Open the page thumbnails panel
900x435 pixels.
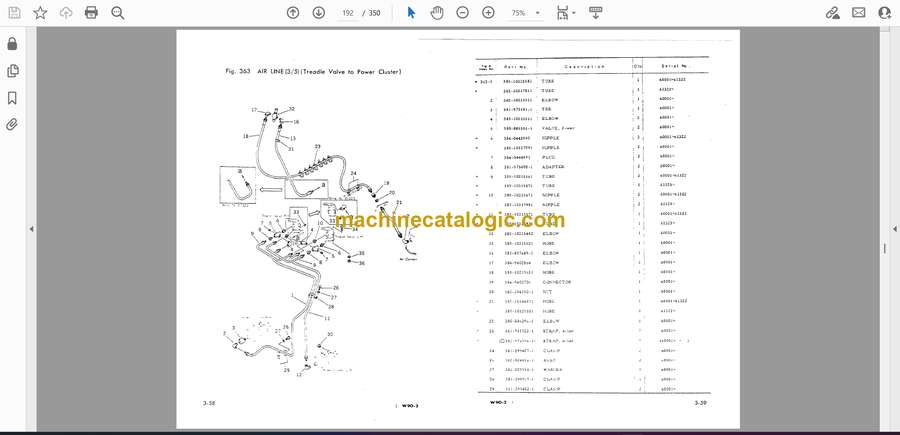tap(12, 71)
